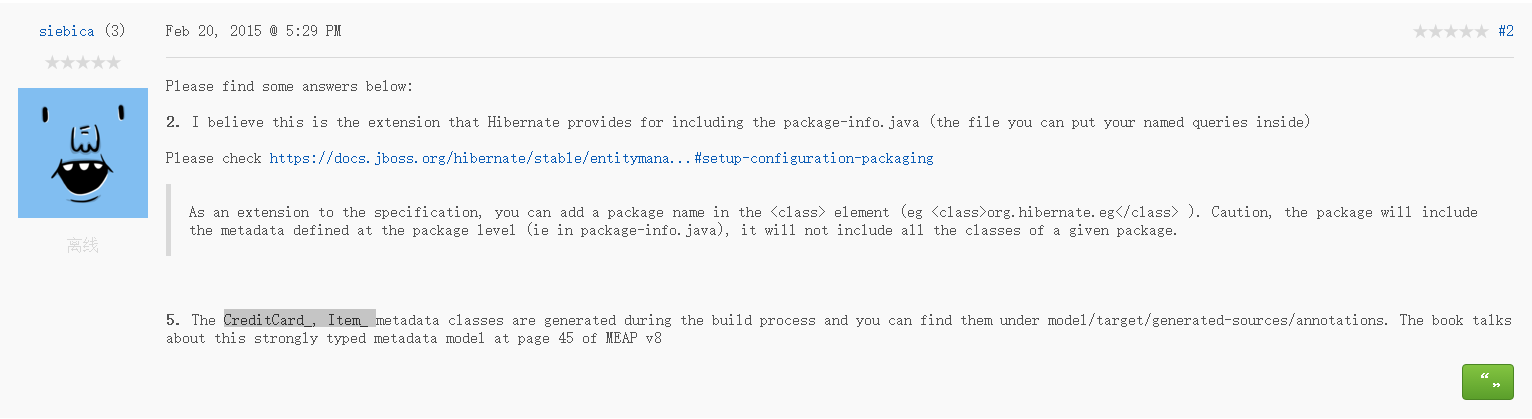Rate post with second star beside #2
This screenshot has height=419, width=1532.
coord(1436,32)
